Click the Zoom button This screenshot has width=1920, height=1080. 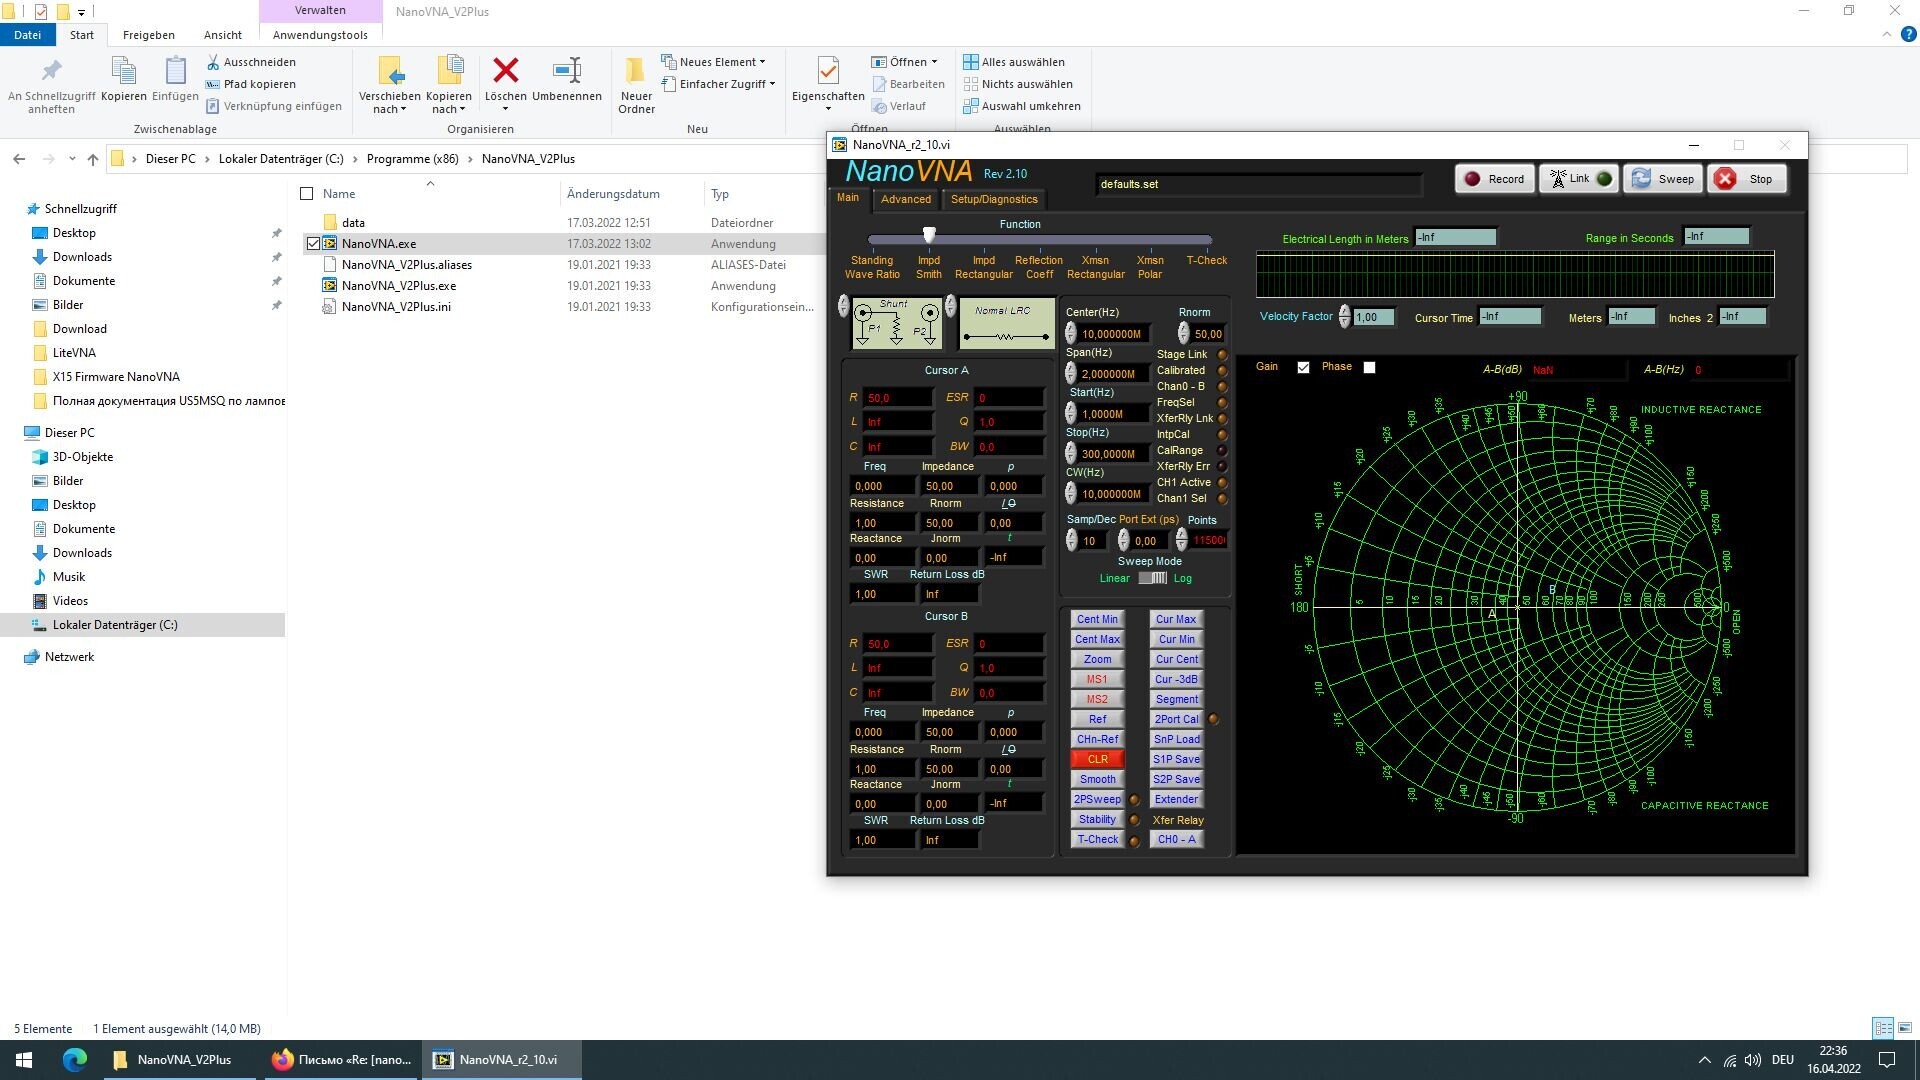pos(1097,659)
